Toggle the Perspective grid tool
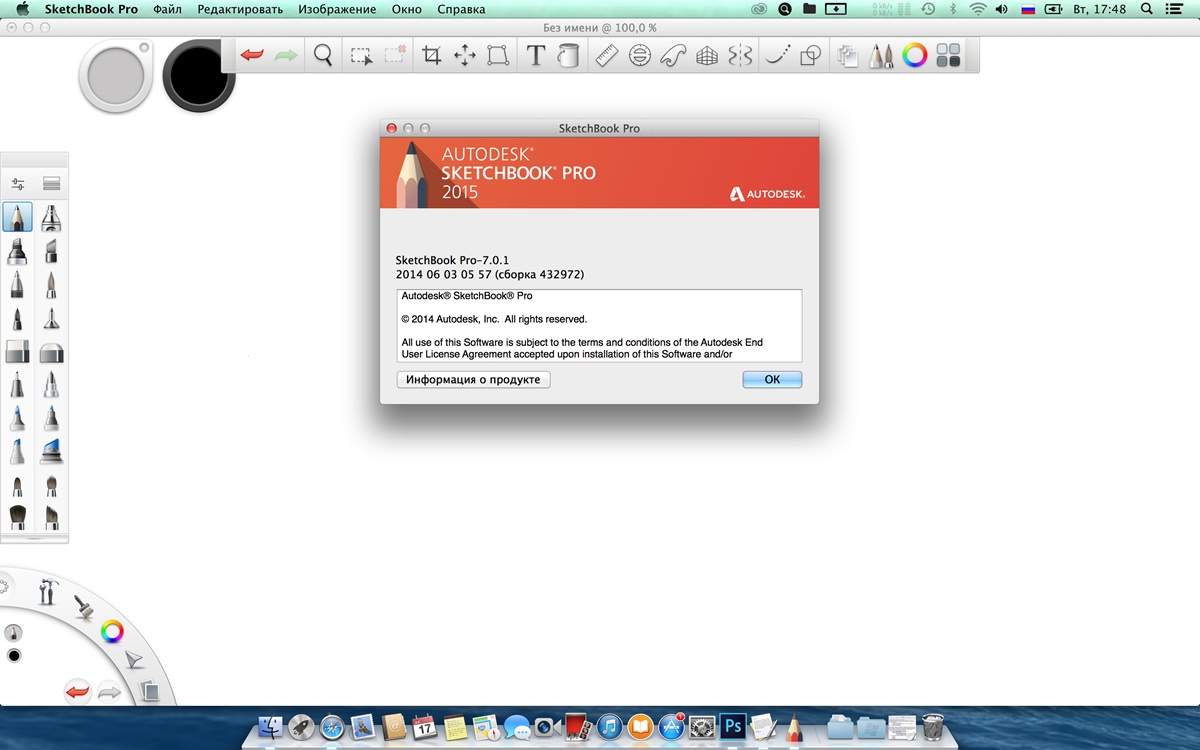 coord(707,56)
